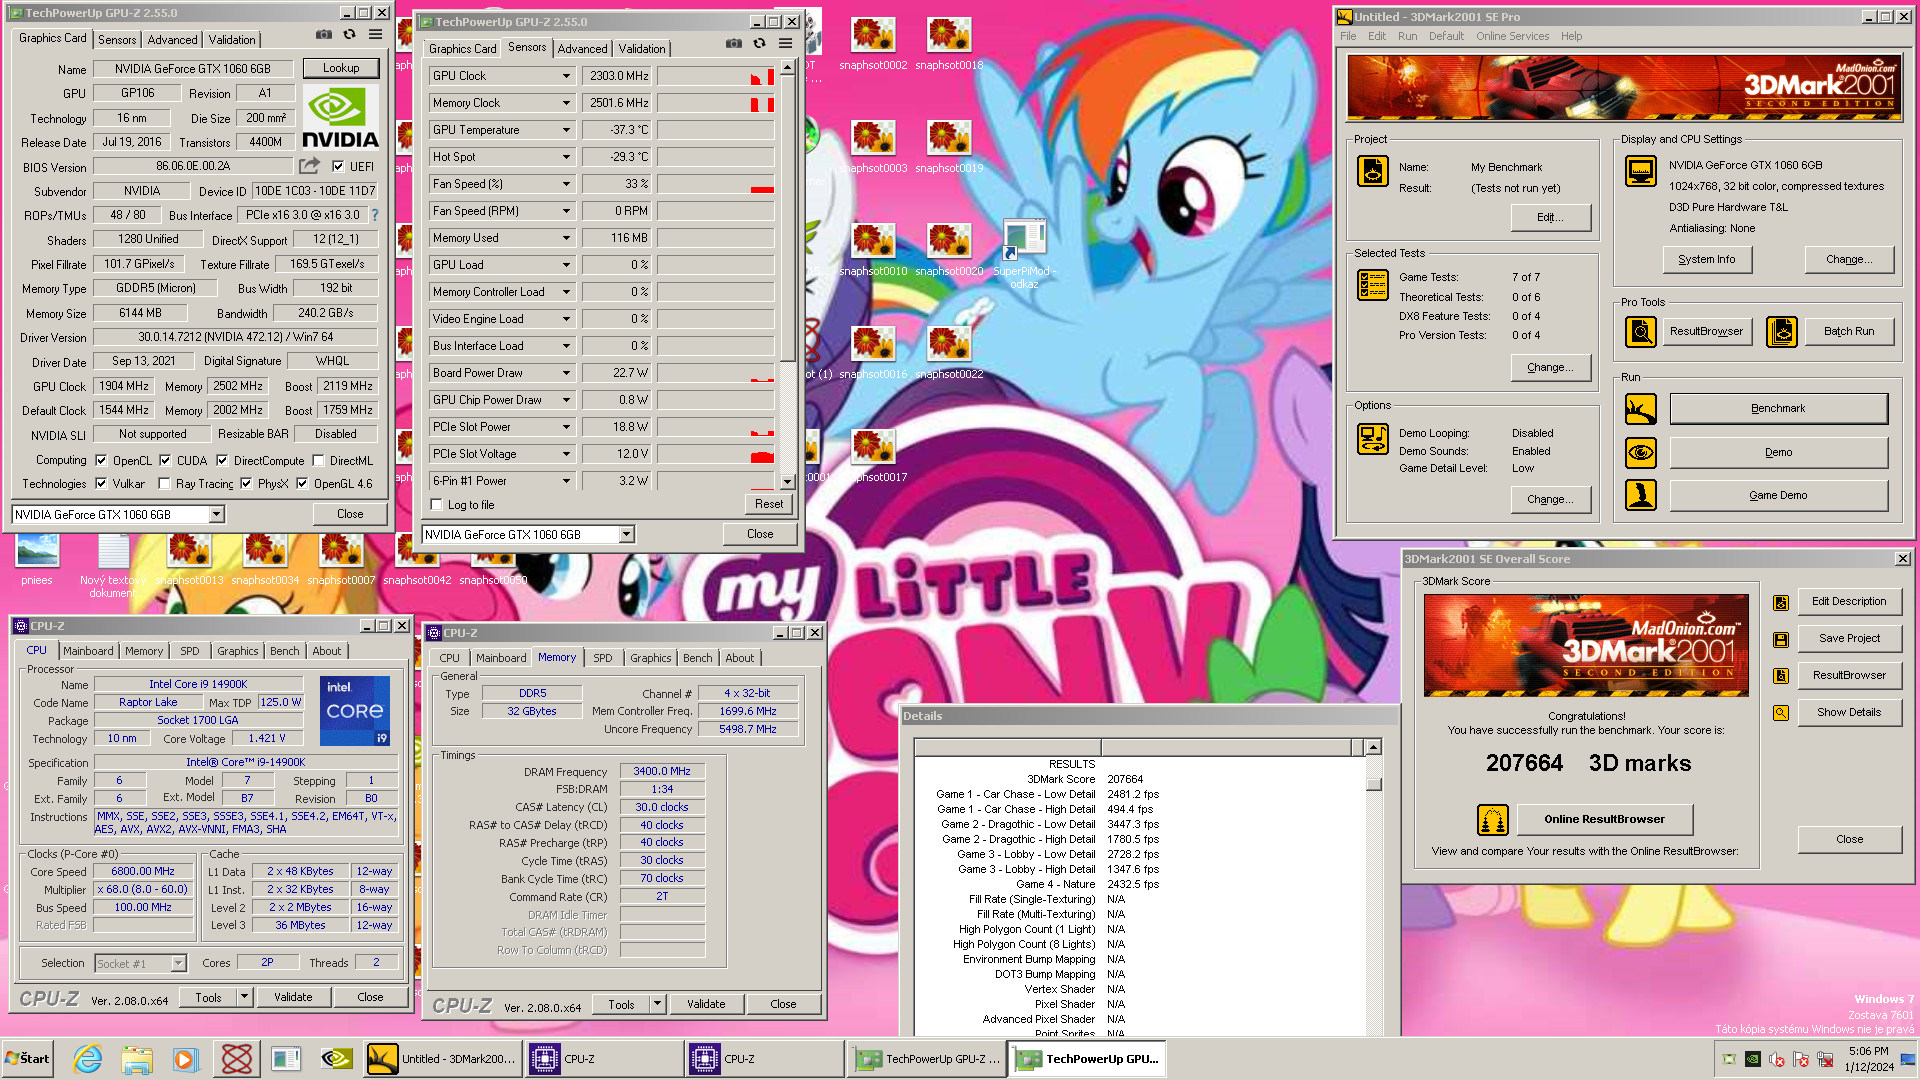Click the Demo eye icon
This screenshot has height=1080, width=1920.
pos(1641,453)
